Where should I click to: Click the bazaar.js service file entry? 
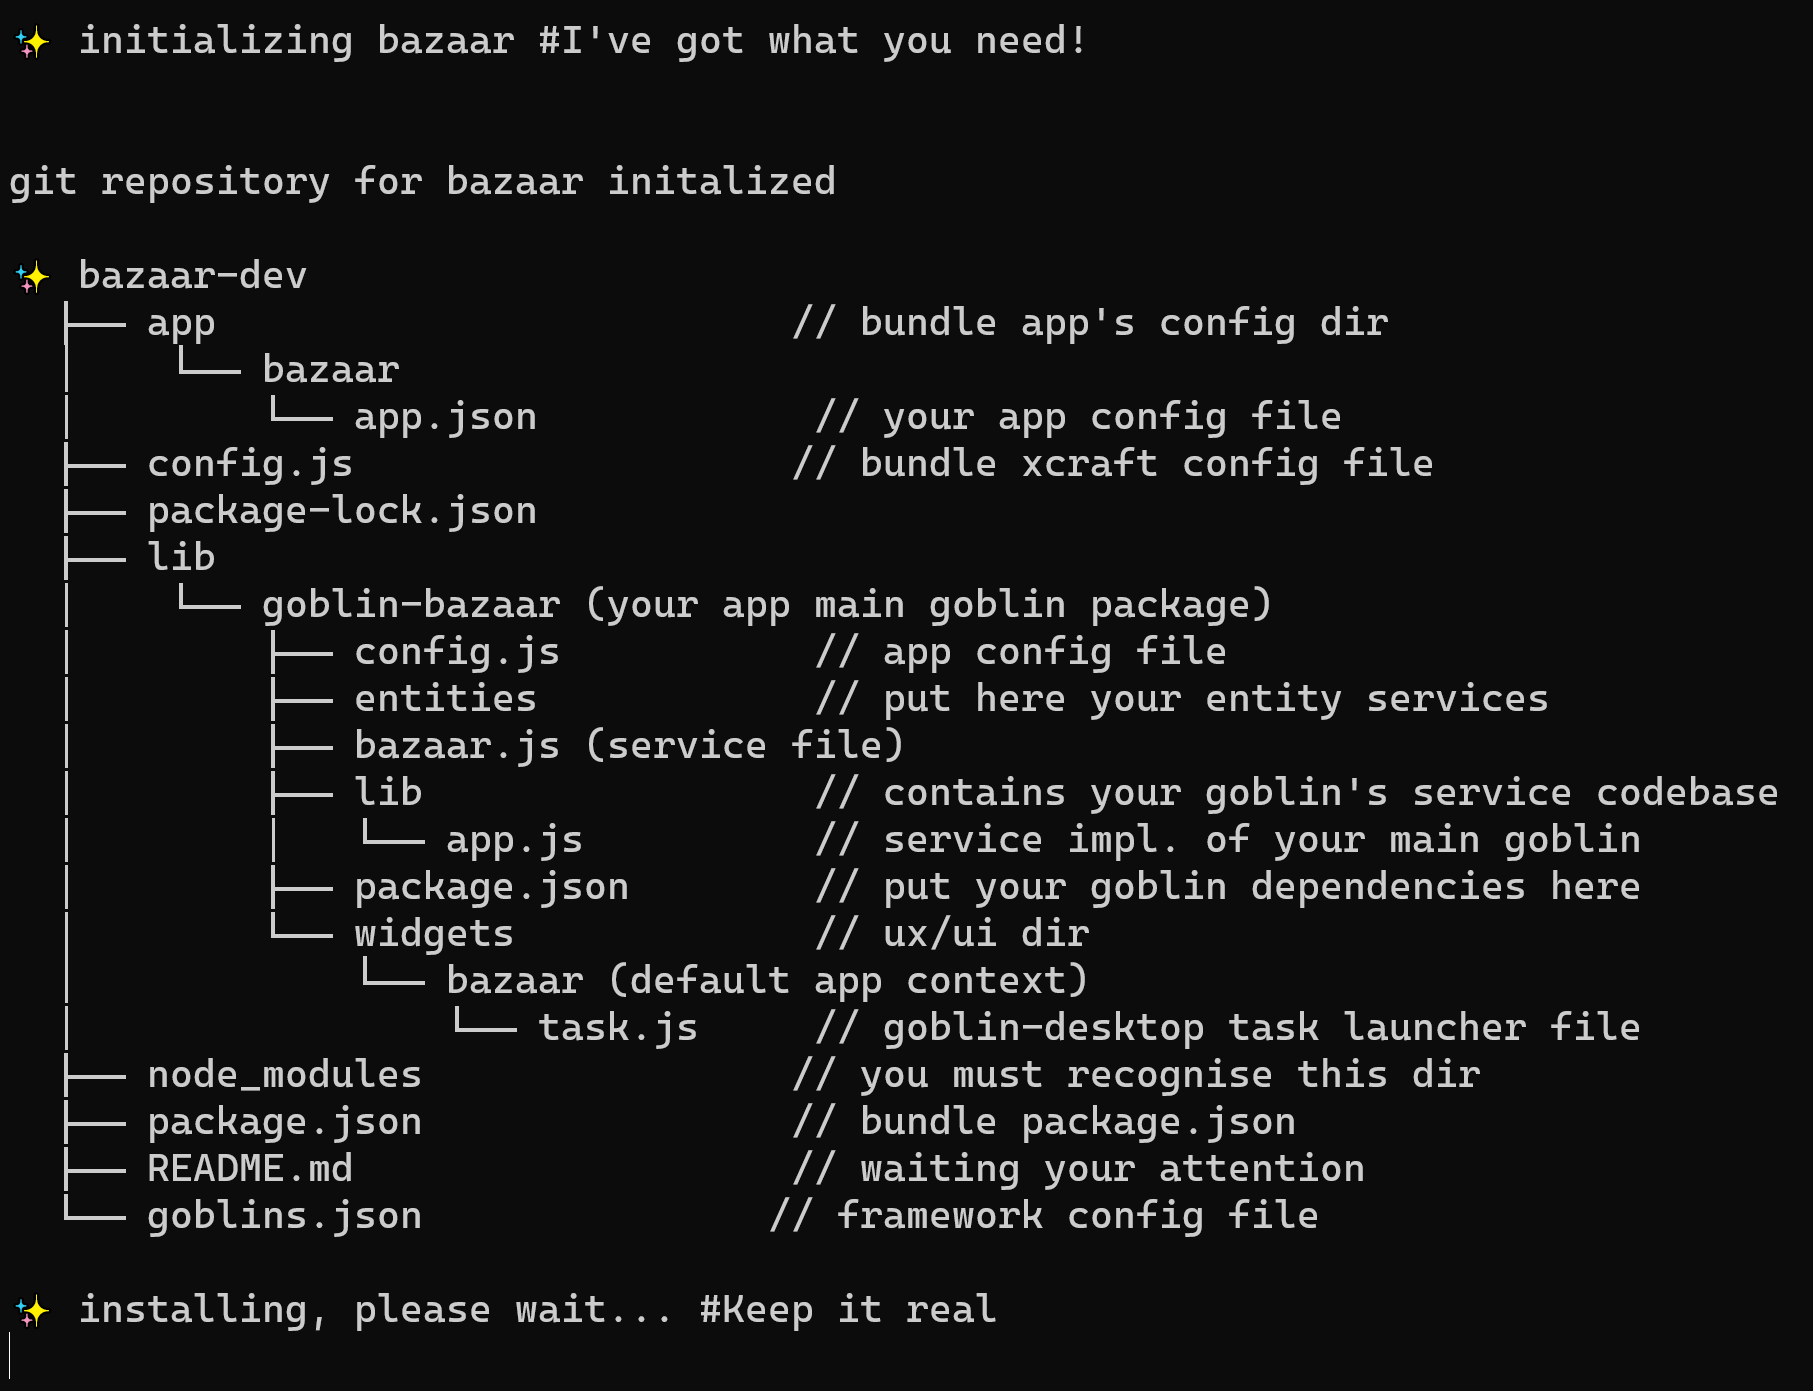point(457,746)
